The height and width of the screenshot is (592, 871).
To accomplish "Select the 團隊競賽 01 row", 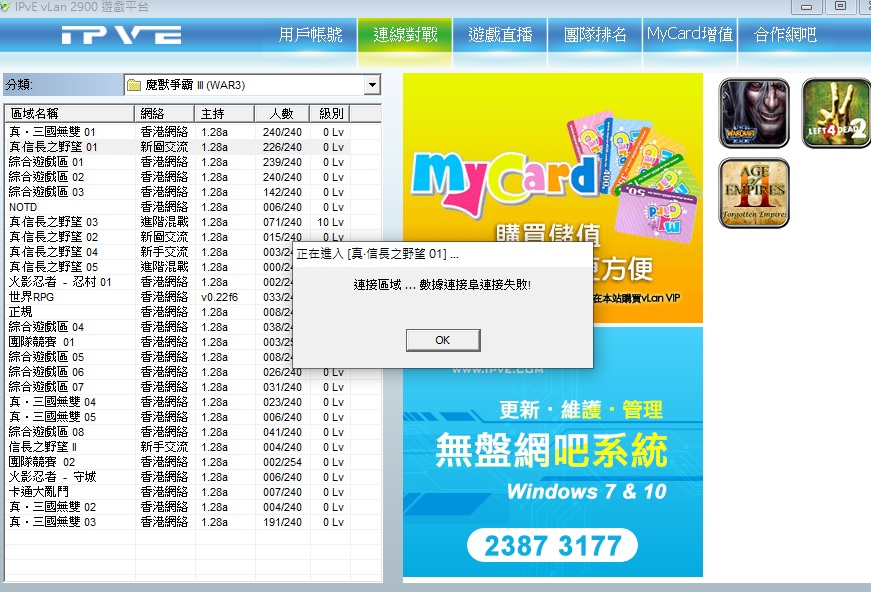I will coord(150,342).
